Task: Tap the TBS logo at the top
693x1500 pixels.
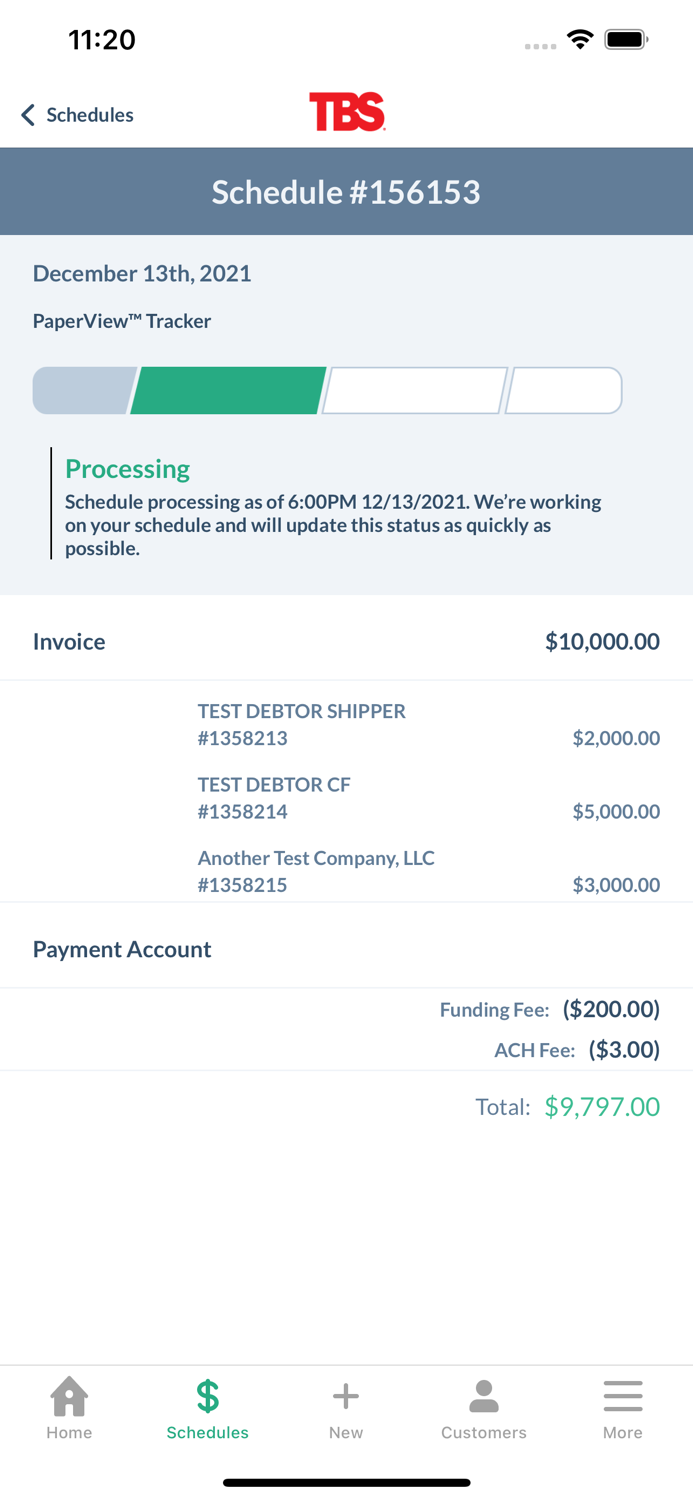Action: [x=347, y=113]
